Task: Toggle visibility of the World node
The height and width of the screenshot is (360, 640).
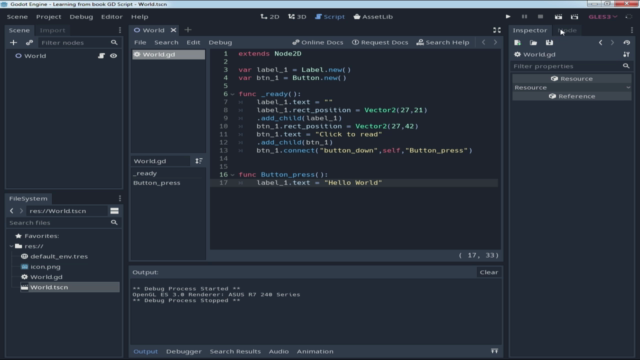Action: tap(113, 56)
